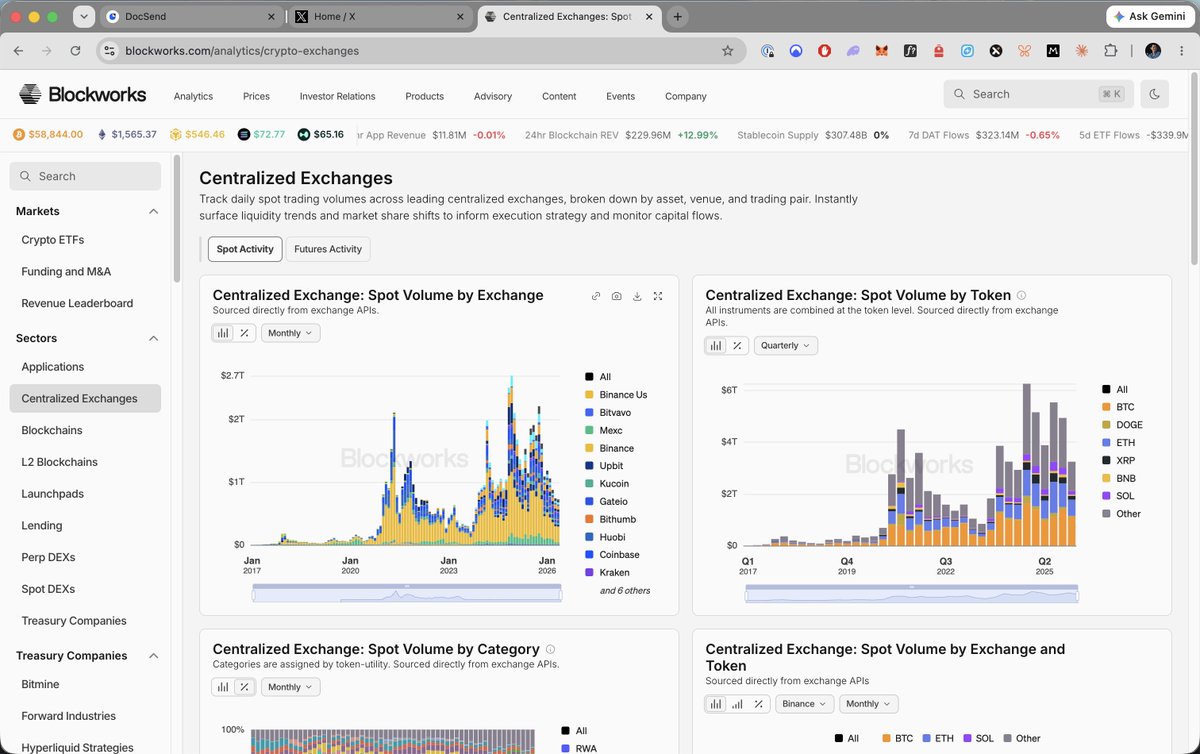The height and width of the screenshot is (754, 1200).
Task: Toggle Binance Us legend series
Action: pos(616,395)
